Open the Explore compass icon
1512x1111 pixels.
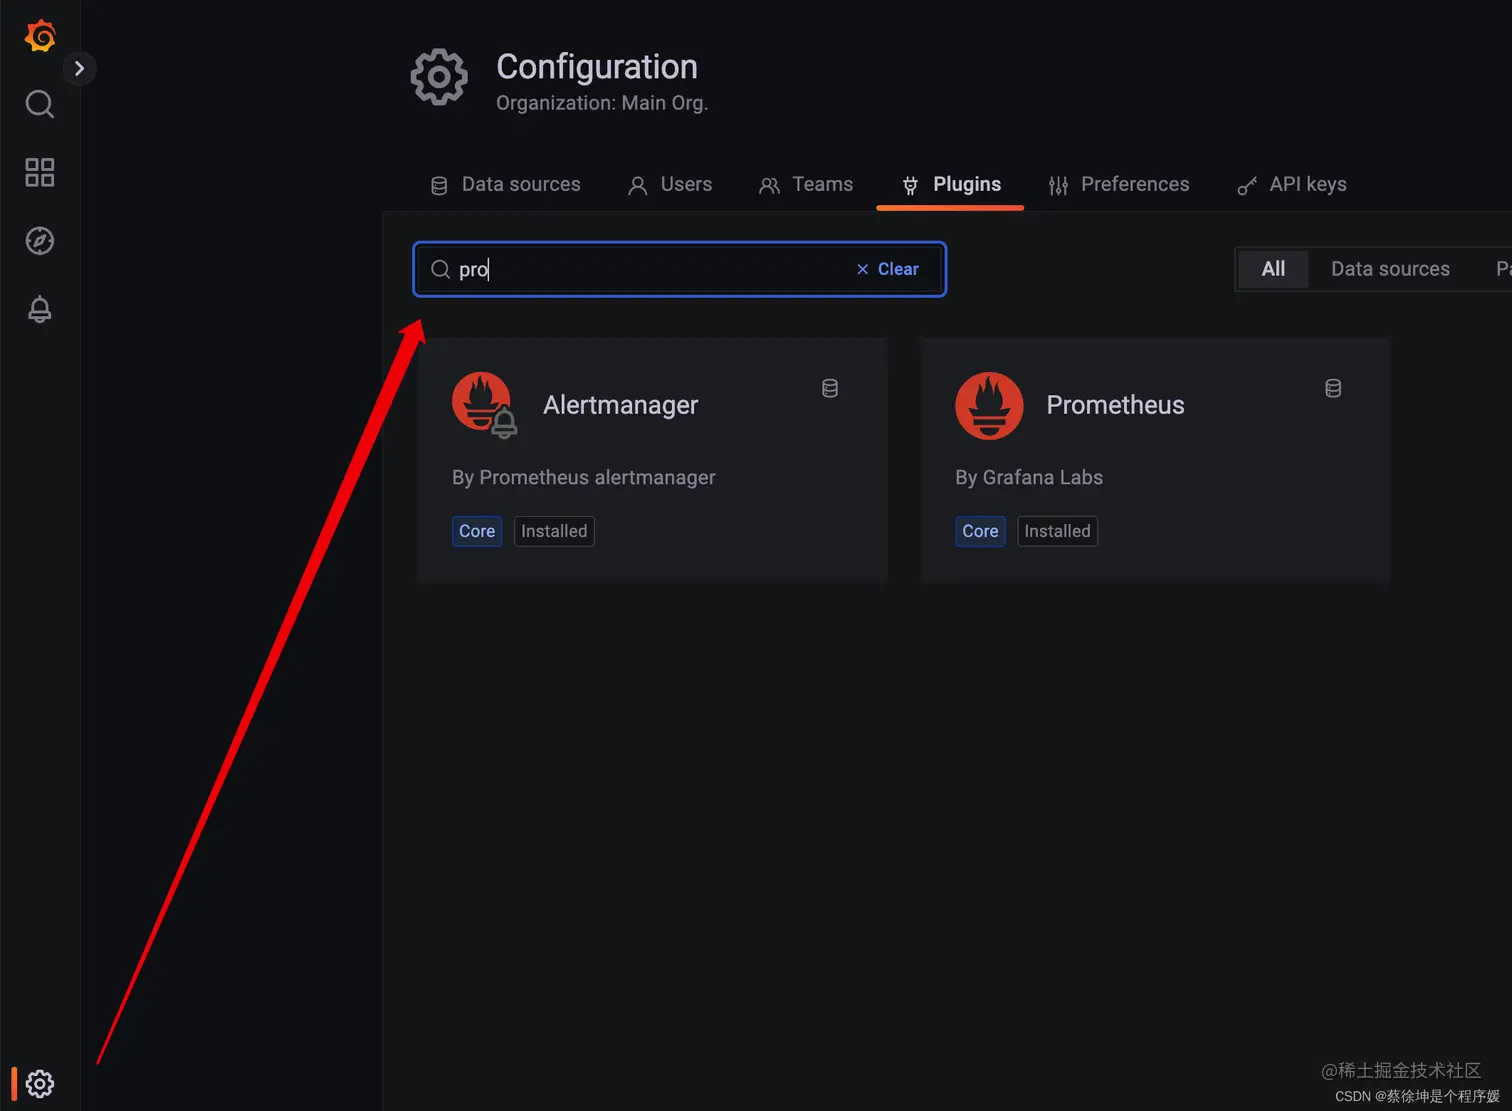click(40, 240)
